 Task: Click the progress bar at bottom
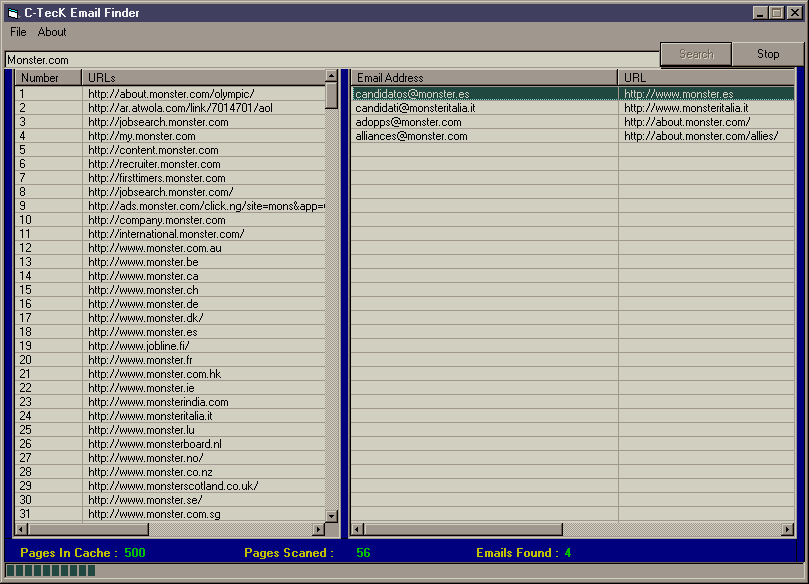tap(52, 571)
